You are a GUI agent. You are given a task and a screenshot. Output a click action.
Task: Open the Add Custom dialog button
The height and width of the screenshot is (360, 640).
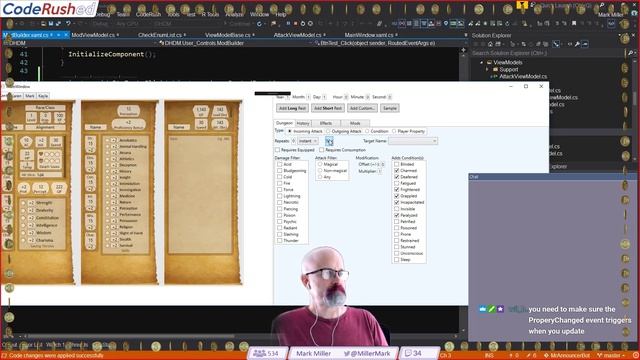[x=362, y=108]
